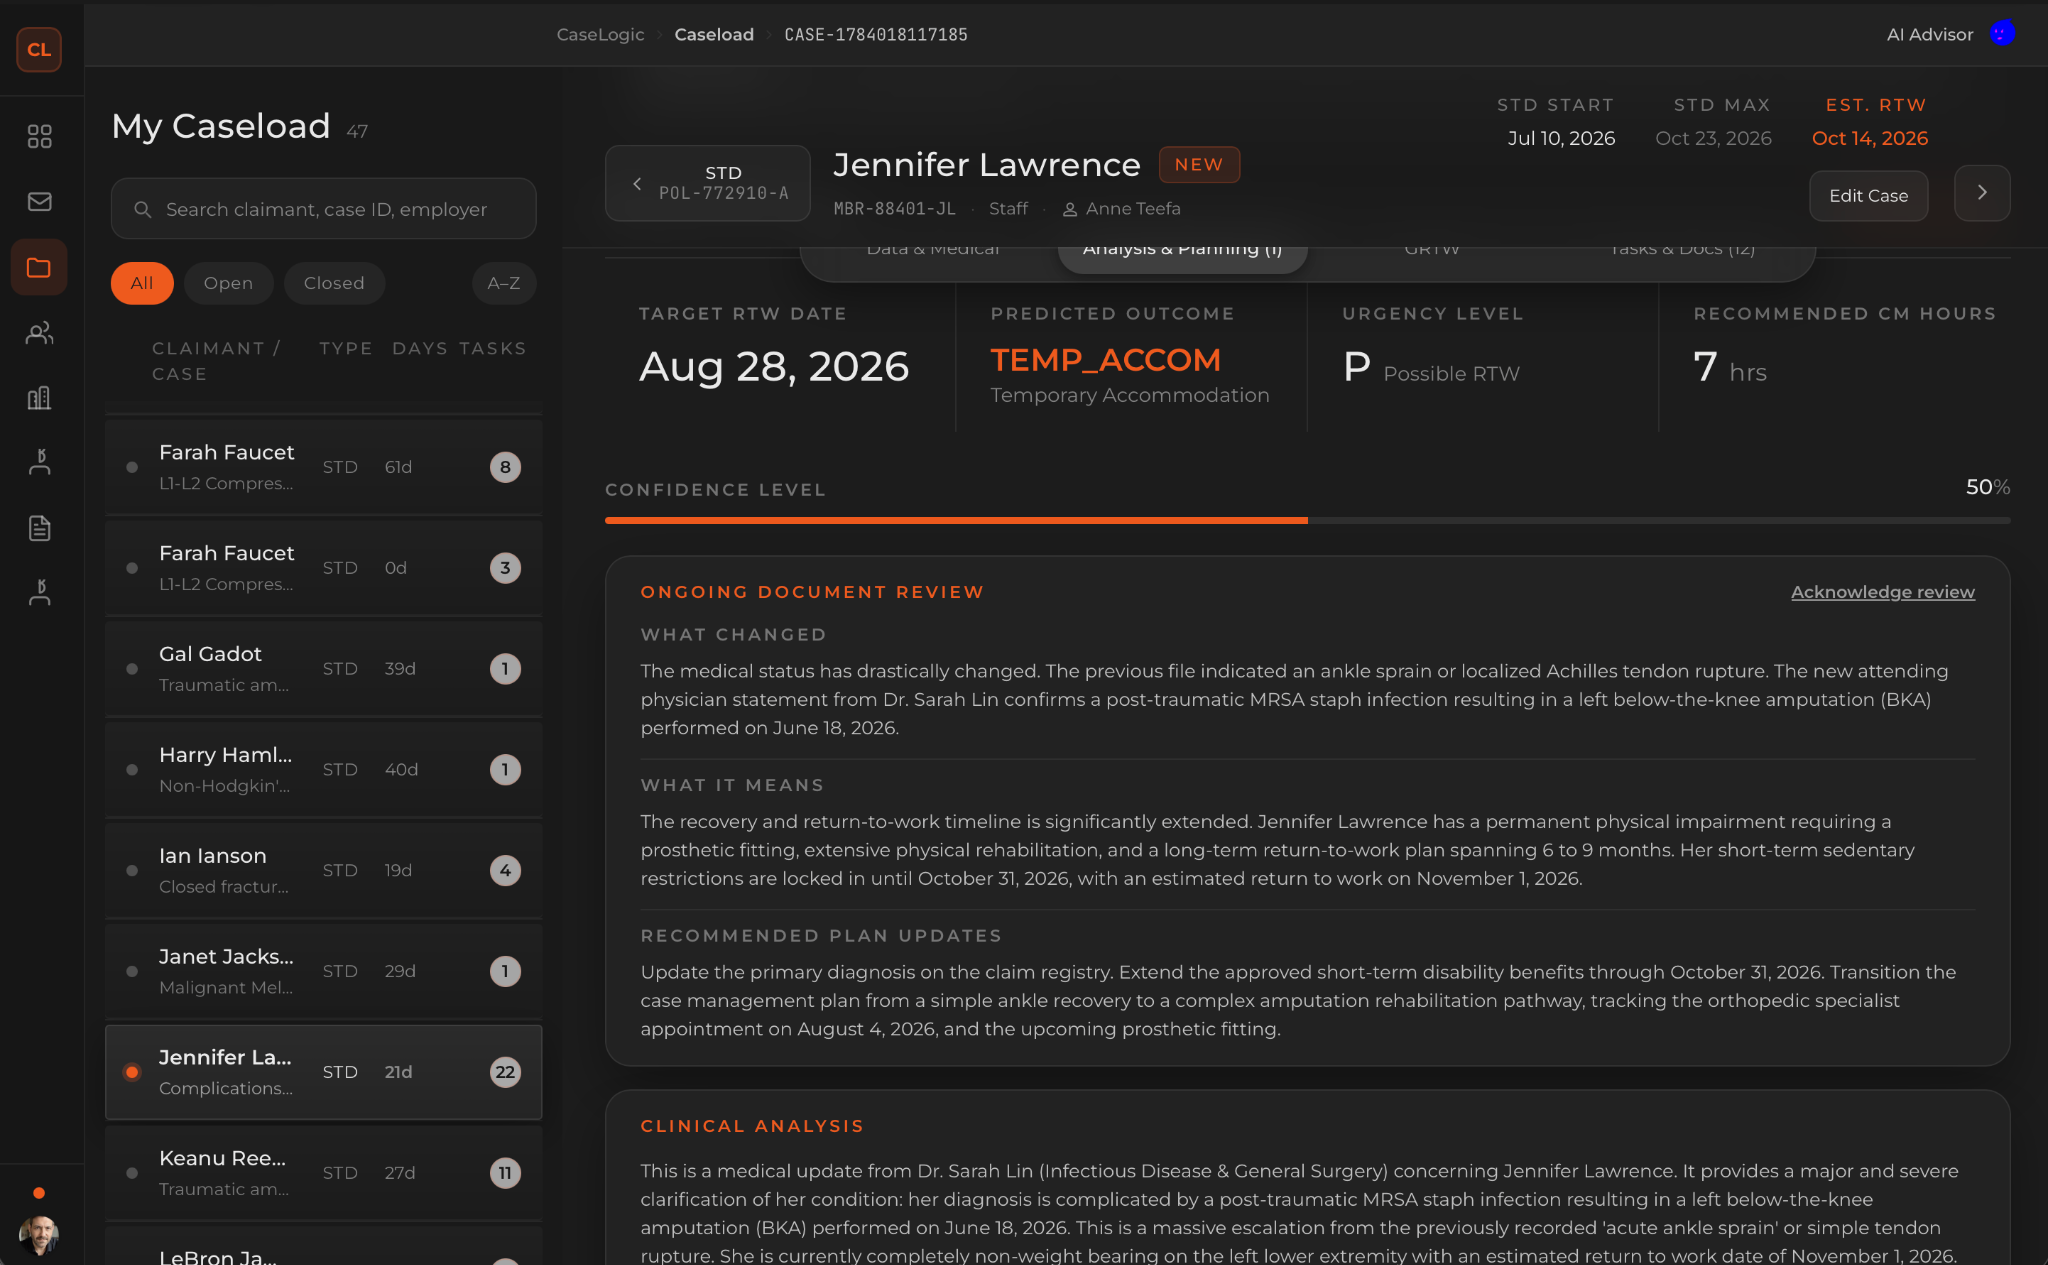Screen dimensions: 2048x1265
Task: Click the TEMP_ACCOM predicted outcome
Action: 1105,359
